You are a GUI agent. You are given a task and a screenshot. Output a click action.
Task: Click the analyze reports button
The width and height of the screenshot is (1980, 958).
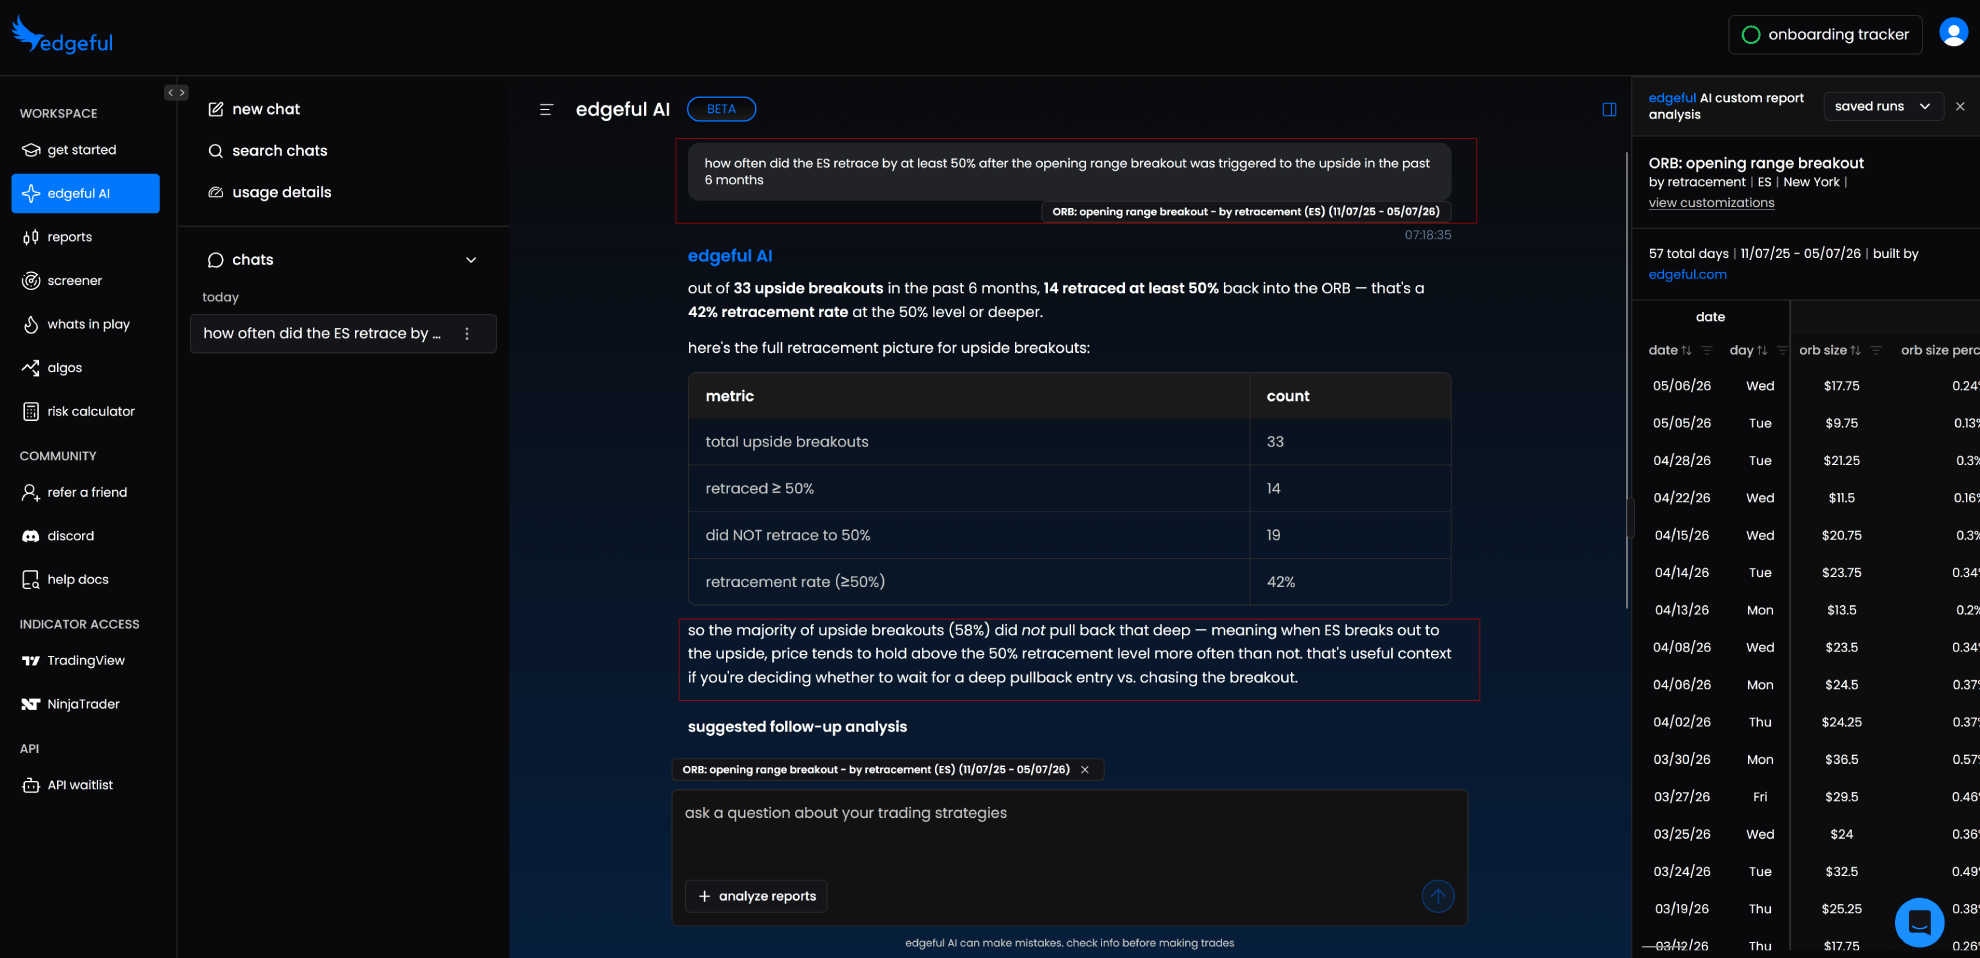point(756,896)
